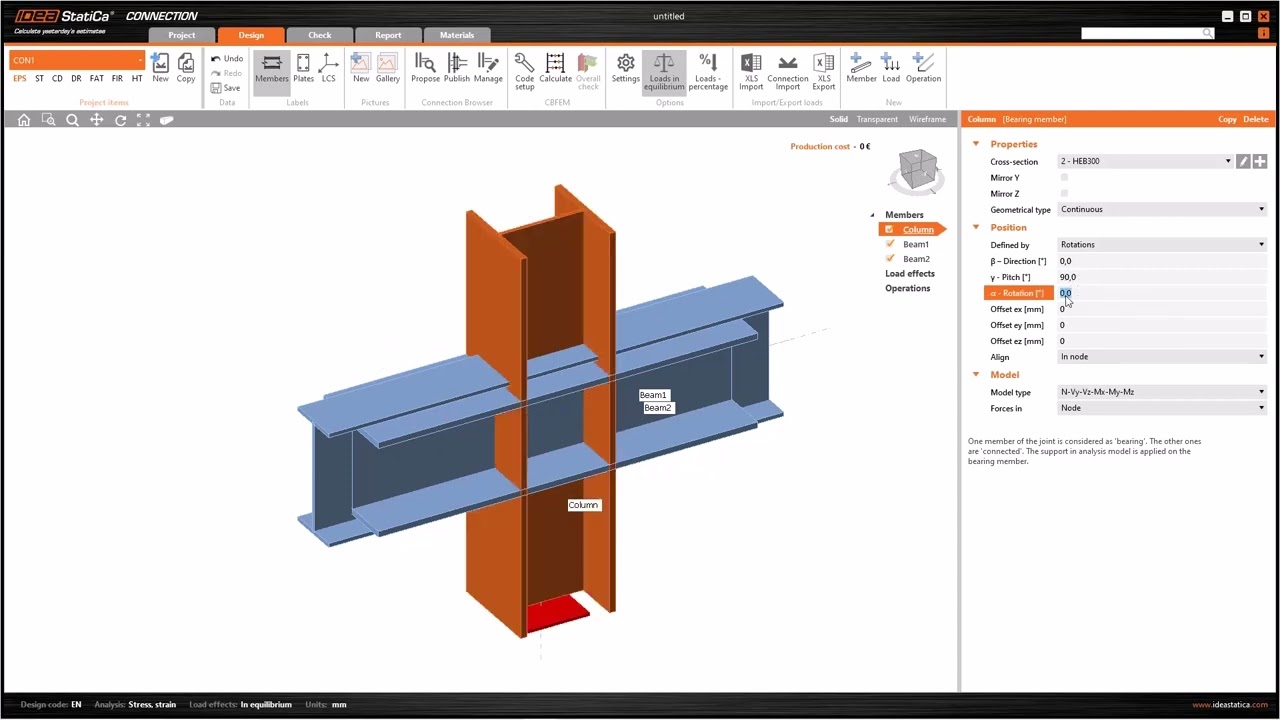Viewport: 1280px width, 720px height.
Task: Open Manage in Connection Browser
Action: [x=488, y=68]
